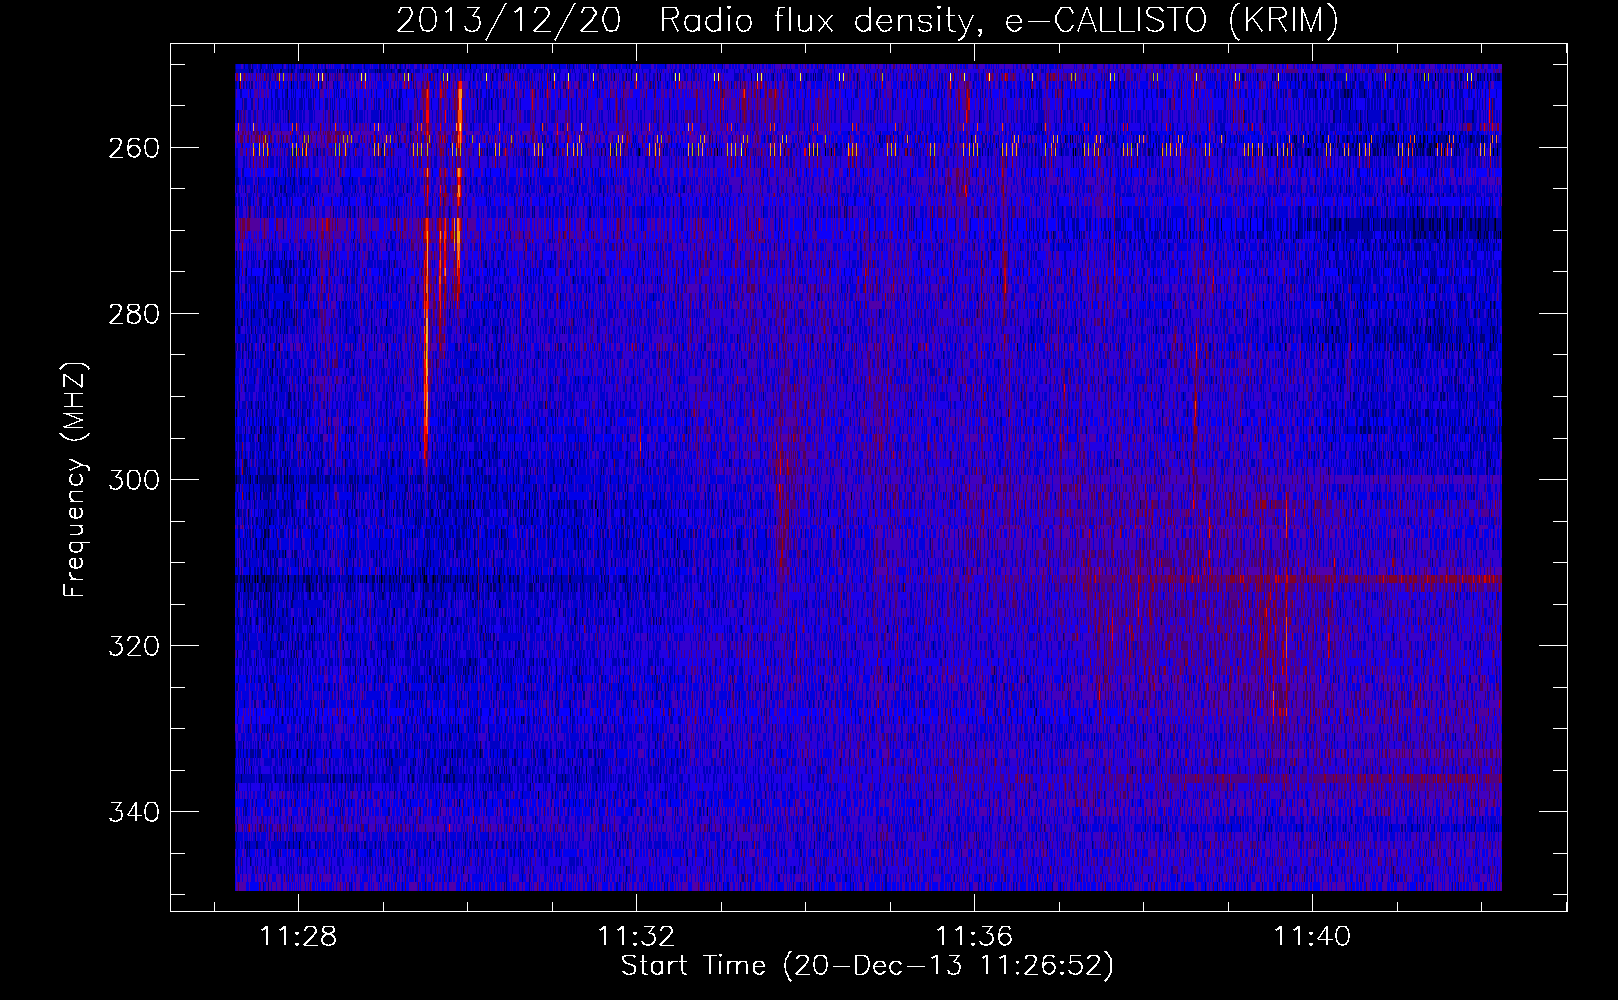Click the 280 frequency tick label
Screen dimensions: 1618x1000
point(133,314)
